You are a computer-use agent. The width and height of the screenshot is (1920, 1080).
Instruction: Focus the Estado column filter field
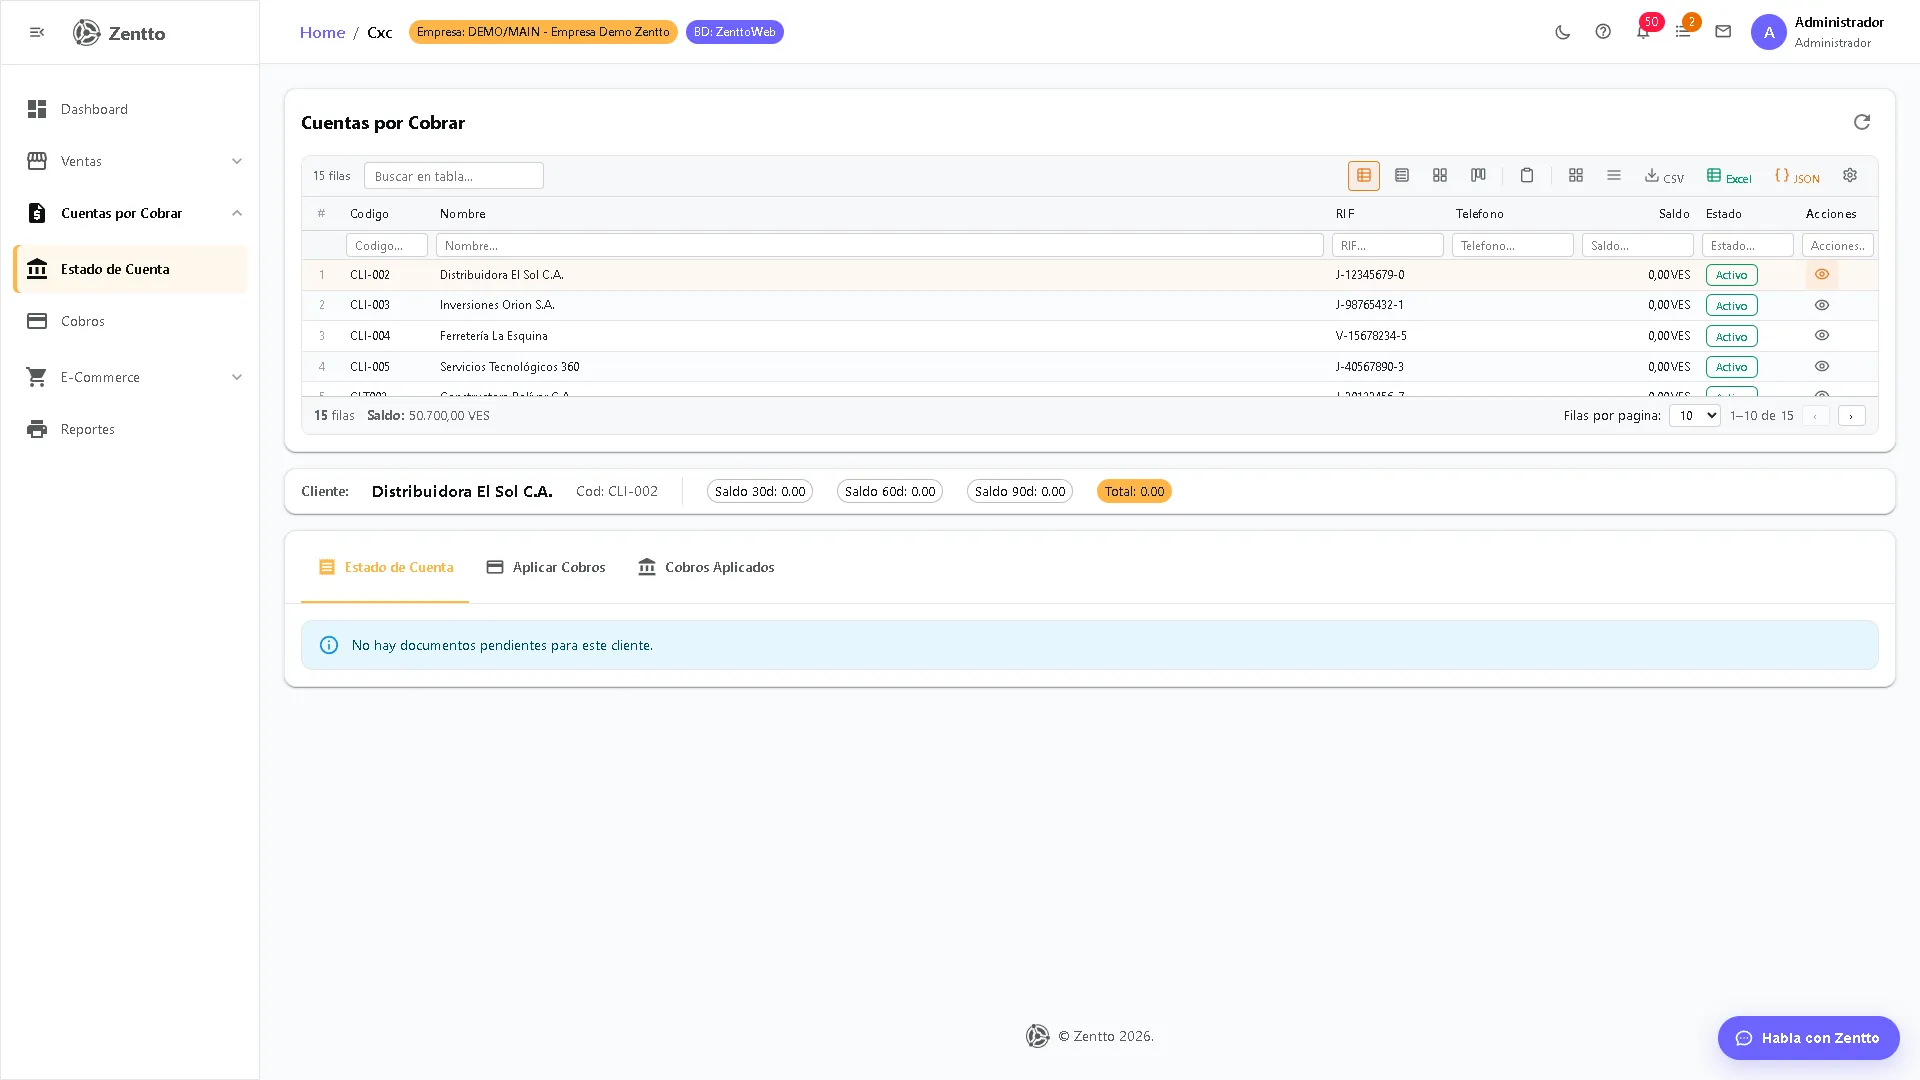tap(1748, 245)
